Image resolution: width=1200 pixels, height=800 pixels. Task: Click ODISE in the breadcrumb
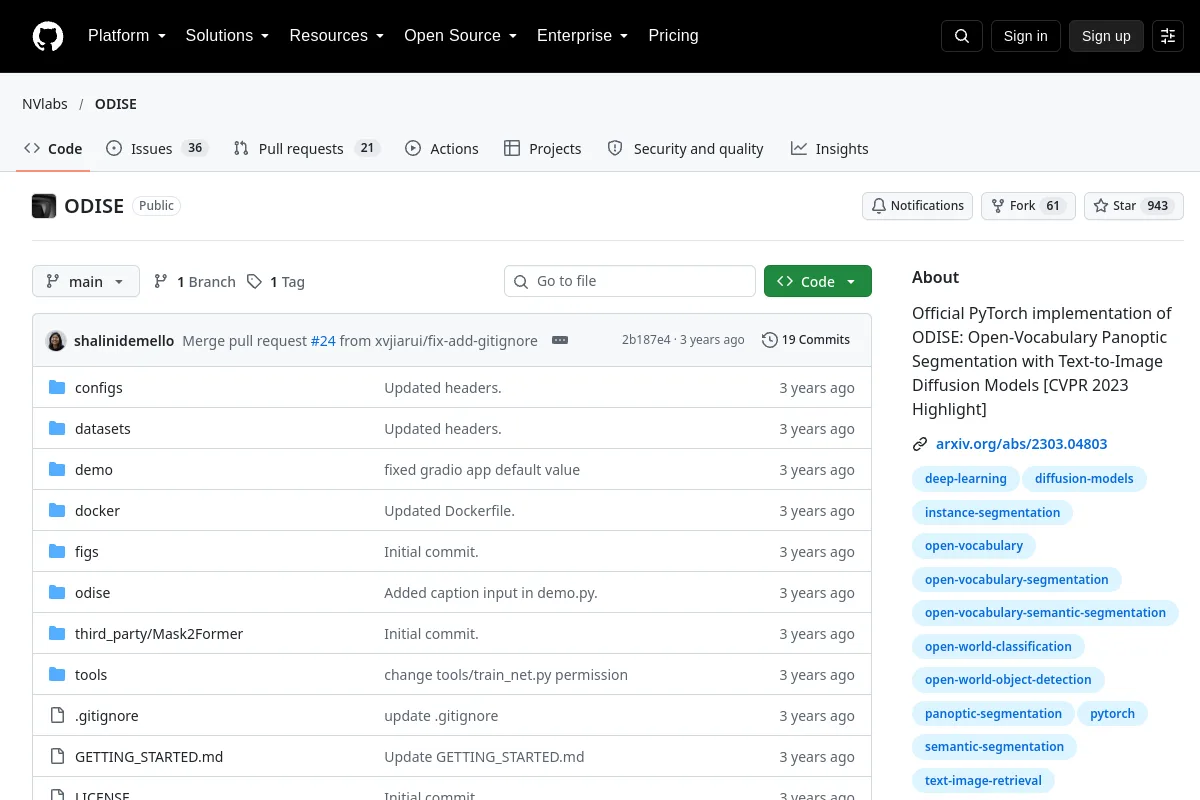tap(116, 104)
